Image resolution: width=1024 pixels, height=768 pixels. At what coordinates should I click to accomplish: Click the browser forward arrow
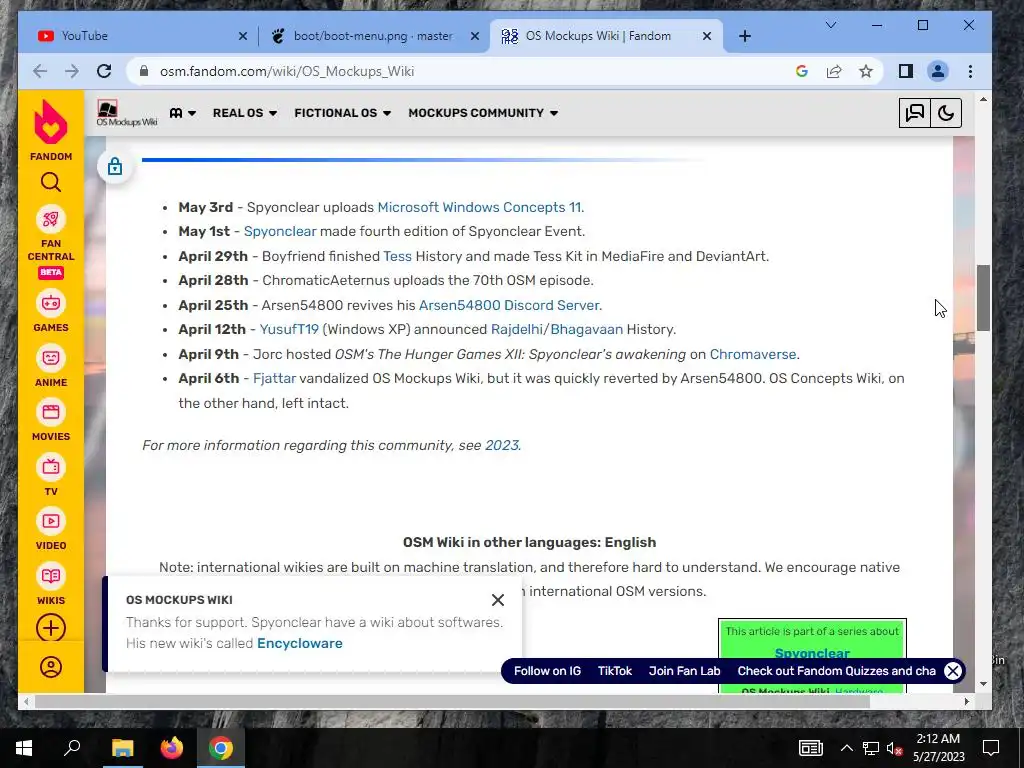[x=72, y=71]
